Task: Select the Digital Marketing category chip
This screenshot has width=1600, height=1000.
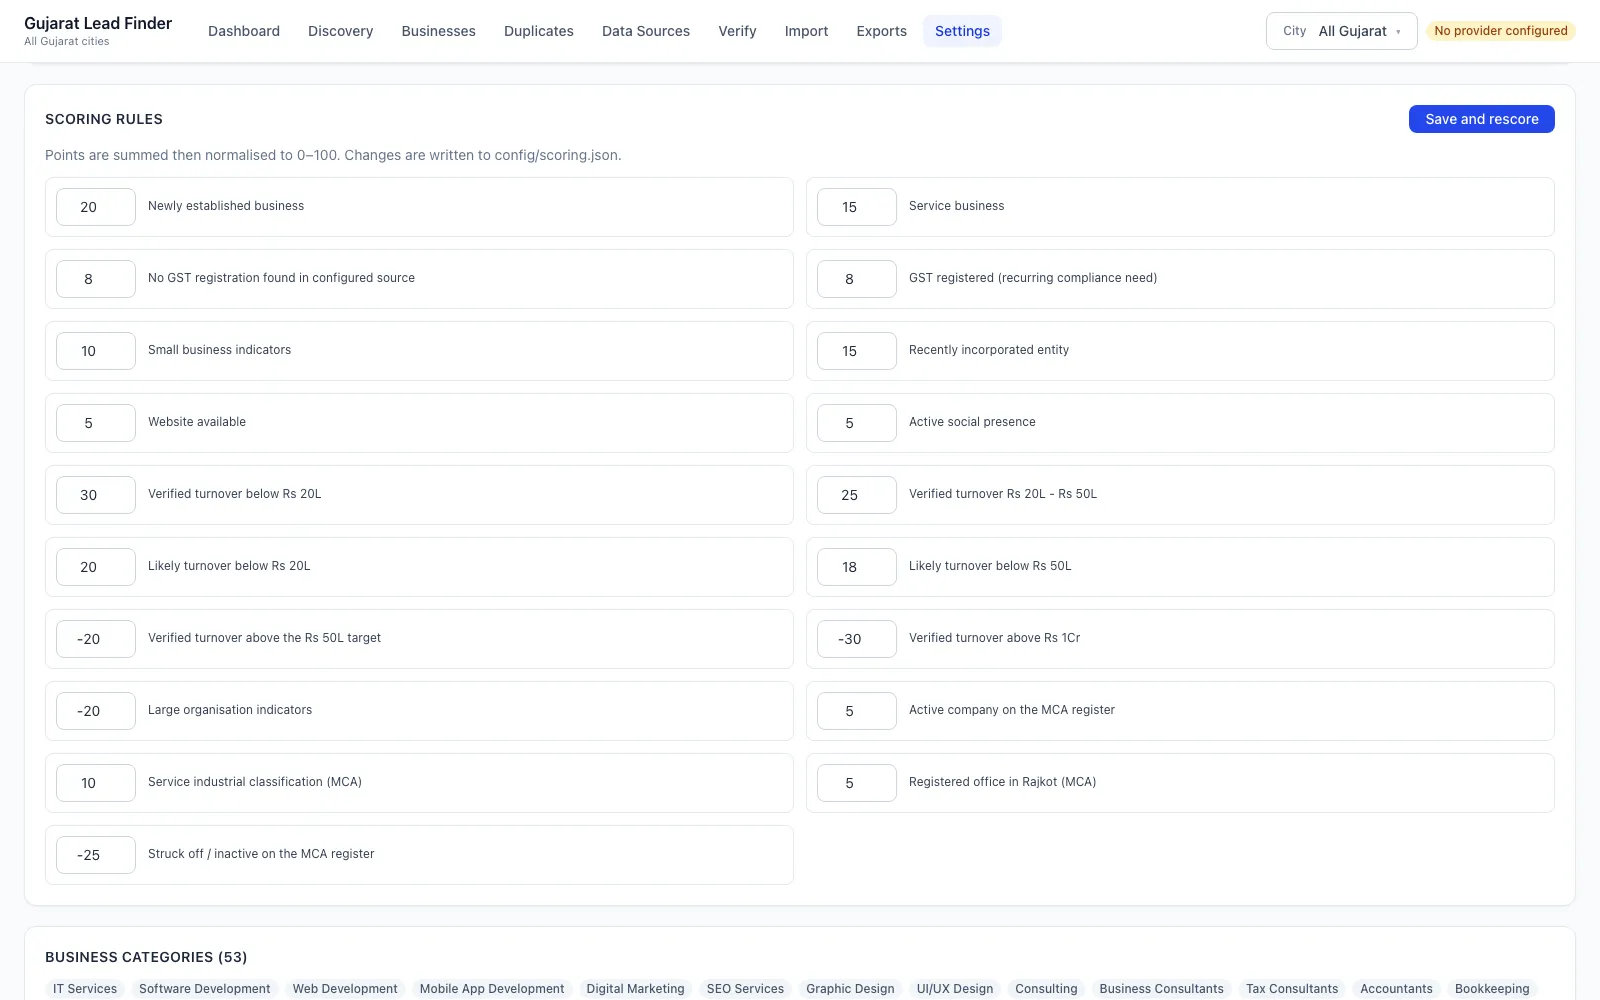Action: point(635,989)
